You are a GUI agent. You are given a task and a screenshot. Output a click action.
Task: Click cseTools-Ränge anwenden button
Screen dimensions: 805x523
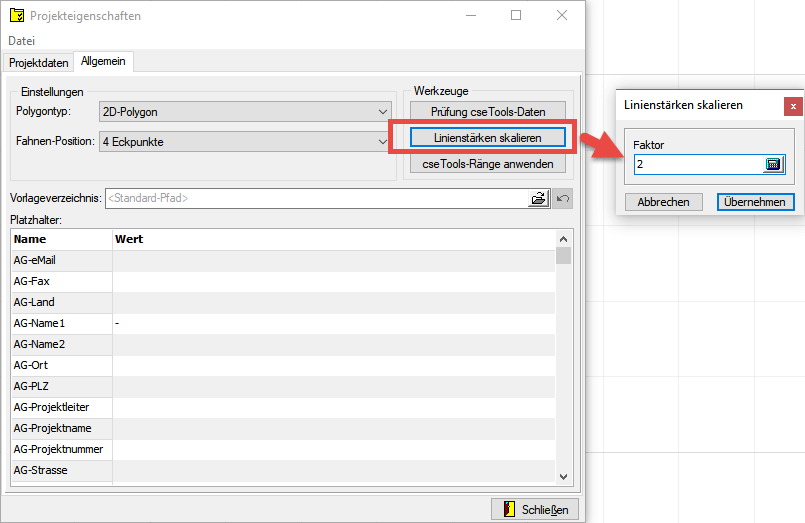[488, 163]
